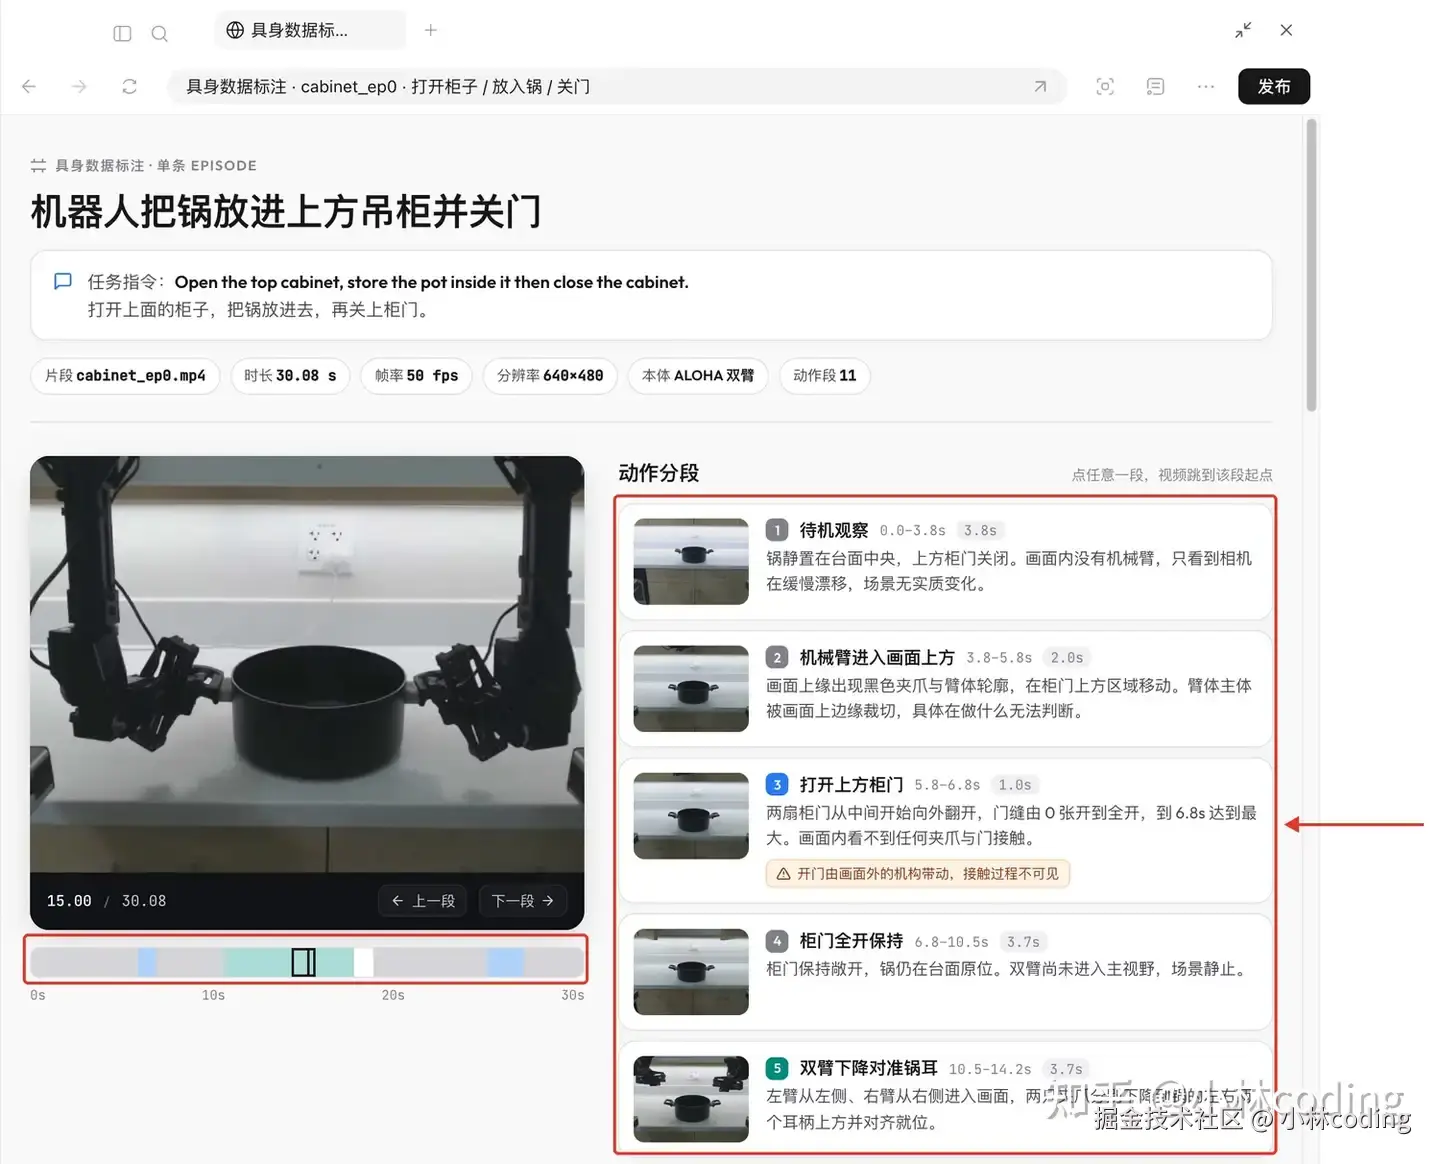Open the comments panel icon

1155,87
